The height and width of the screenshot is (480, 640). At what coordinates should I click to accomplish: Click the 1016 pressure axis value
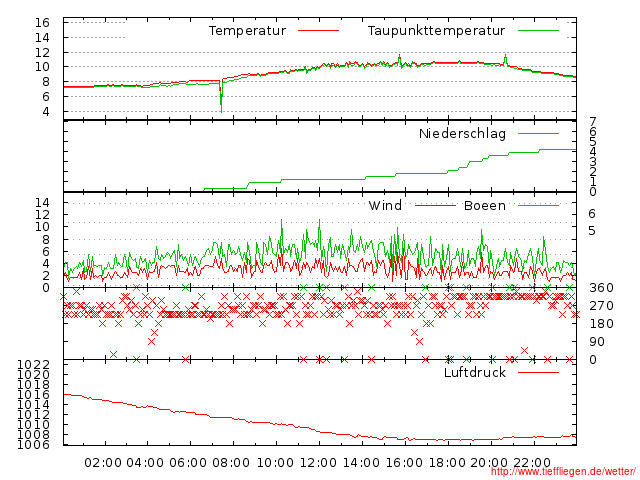(x=33, y=394)
